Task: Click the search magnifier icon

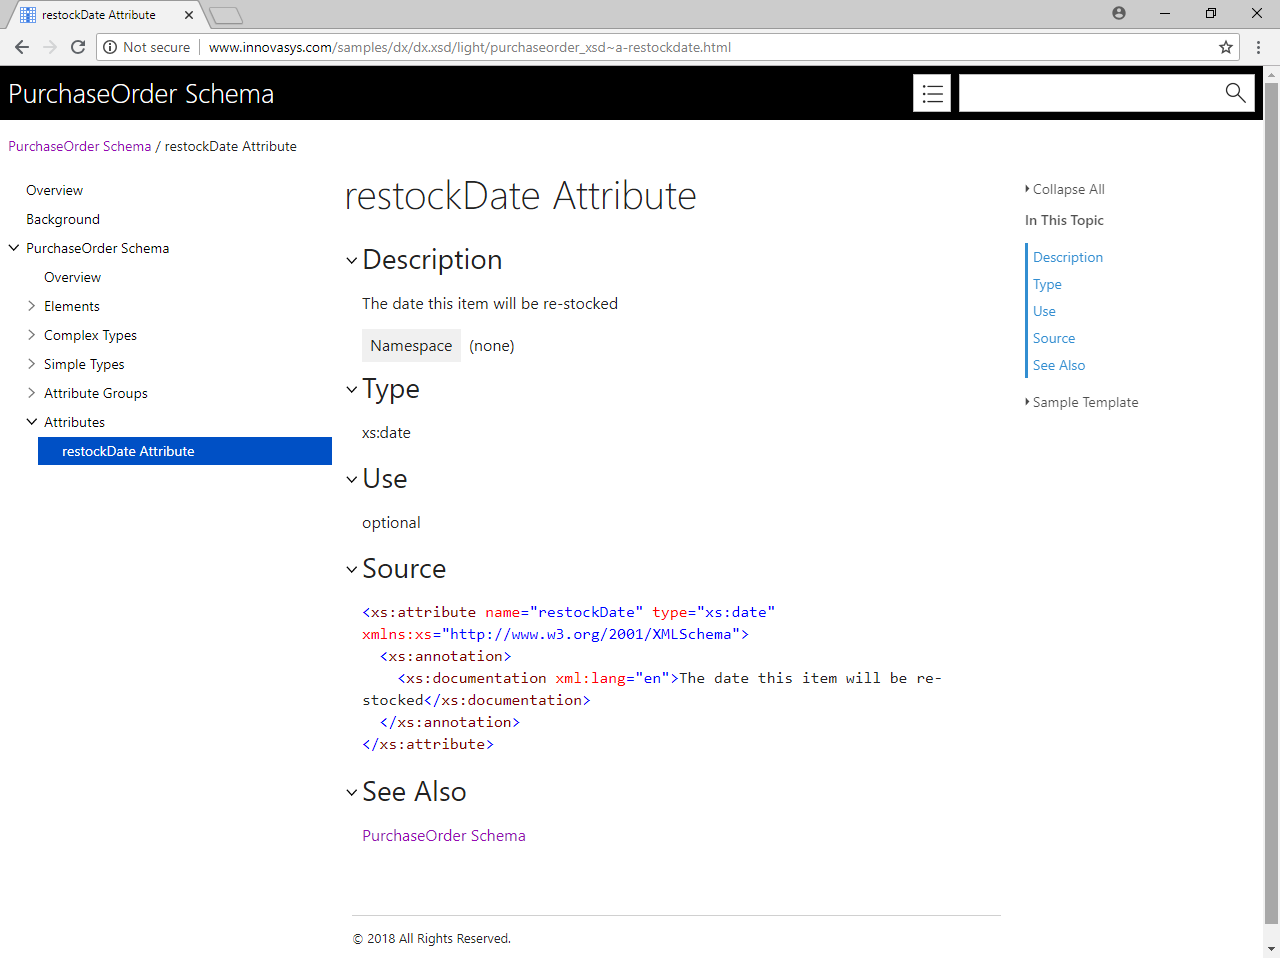Action: pos(1235,93)
